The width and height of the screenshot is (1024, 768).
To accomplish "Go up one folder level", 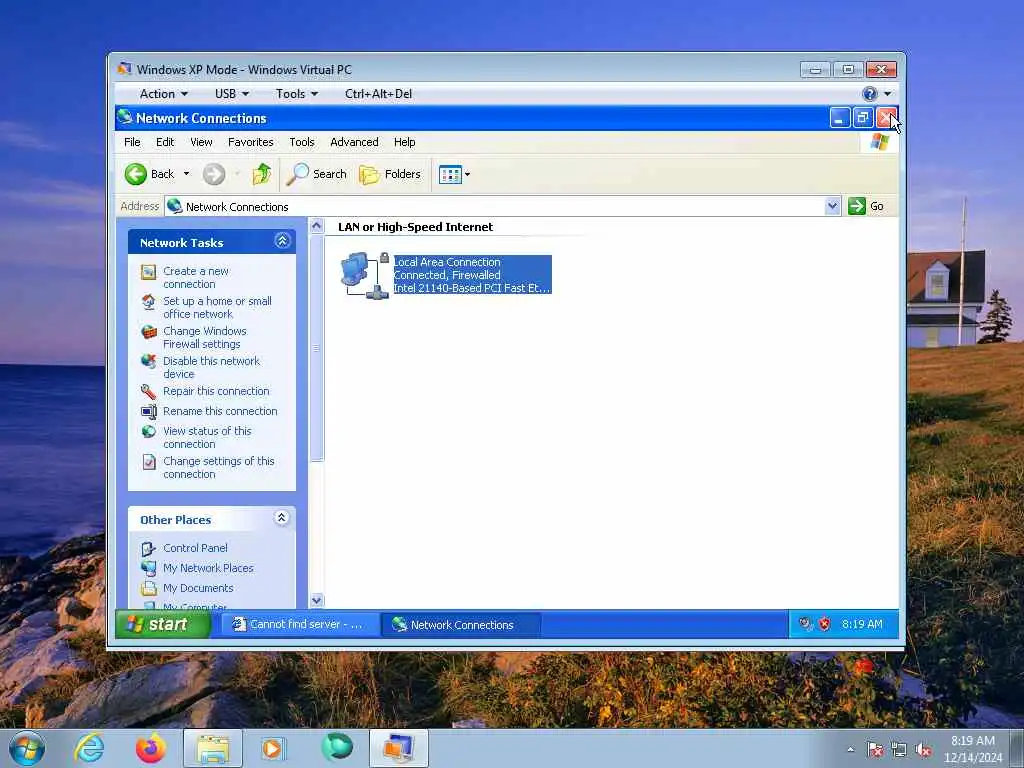I will [262, 174].
